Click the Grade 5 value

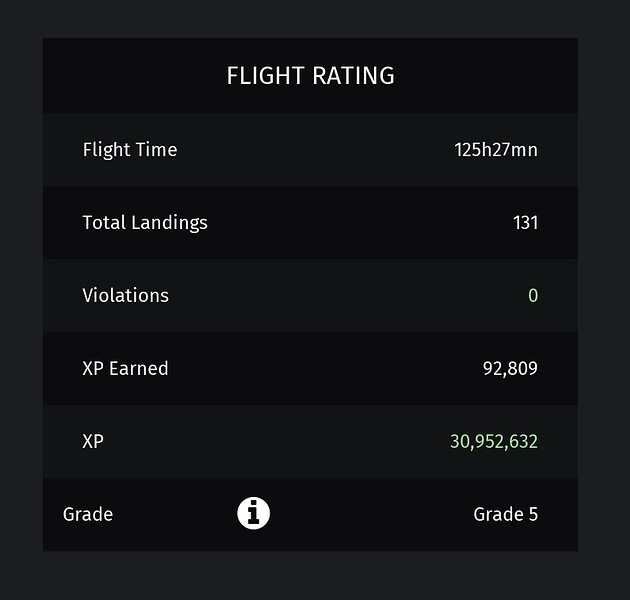(x=505, y=514)
